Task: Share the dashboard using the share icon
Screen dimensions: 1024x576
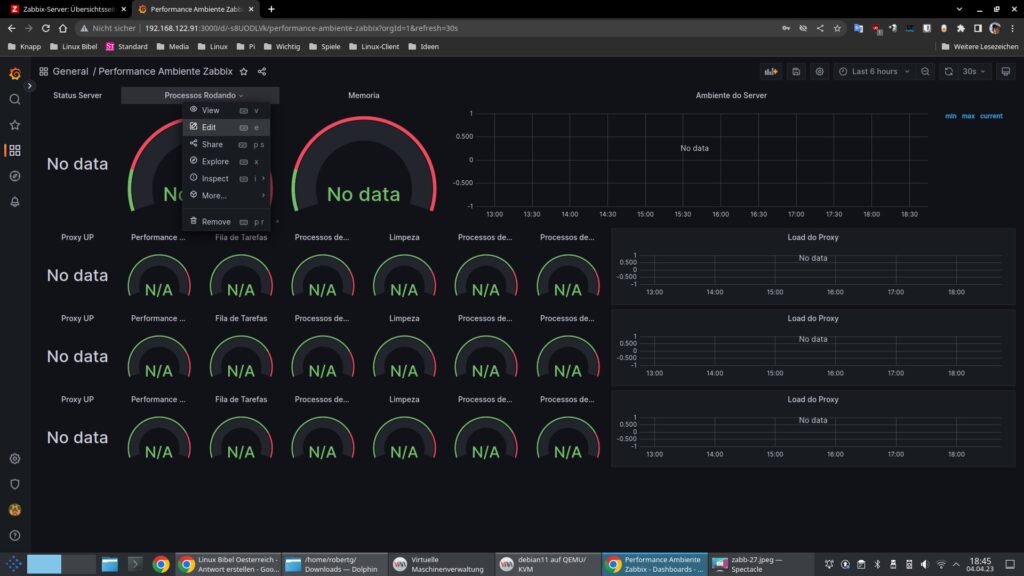Action: (262, 71)
